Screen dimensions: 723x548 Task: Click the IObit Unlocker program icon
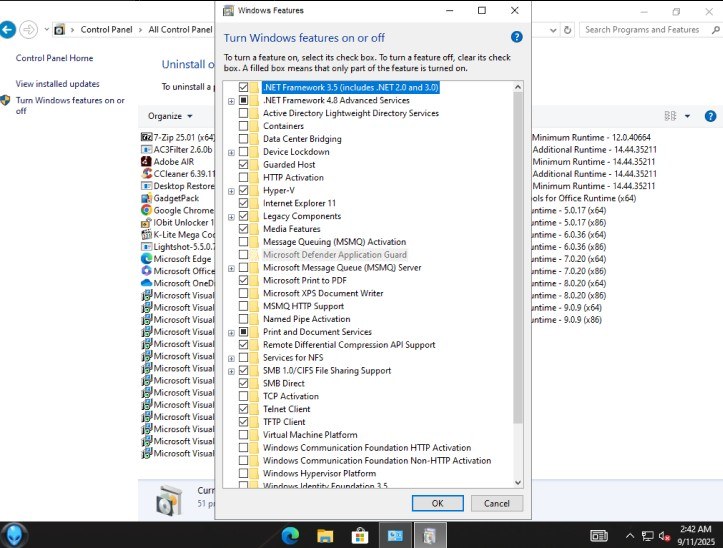[146, 222]
